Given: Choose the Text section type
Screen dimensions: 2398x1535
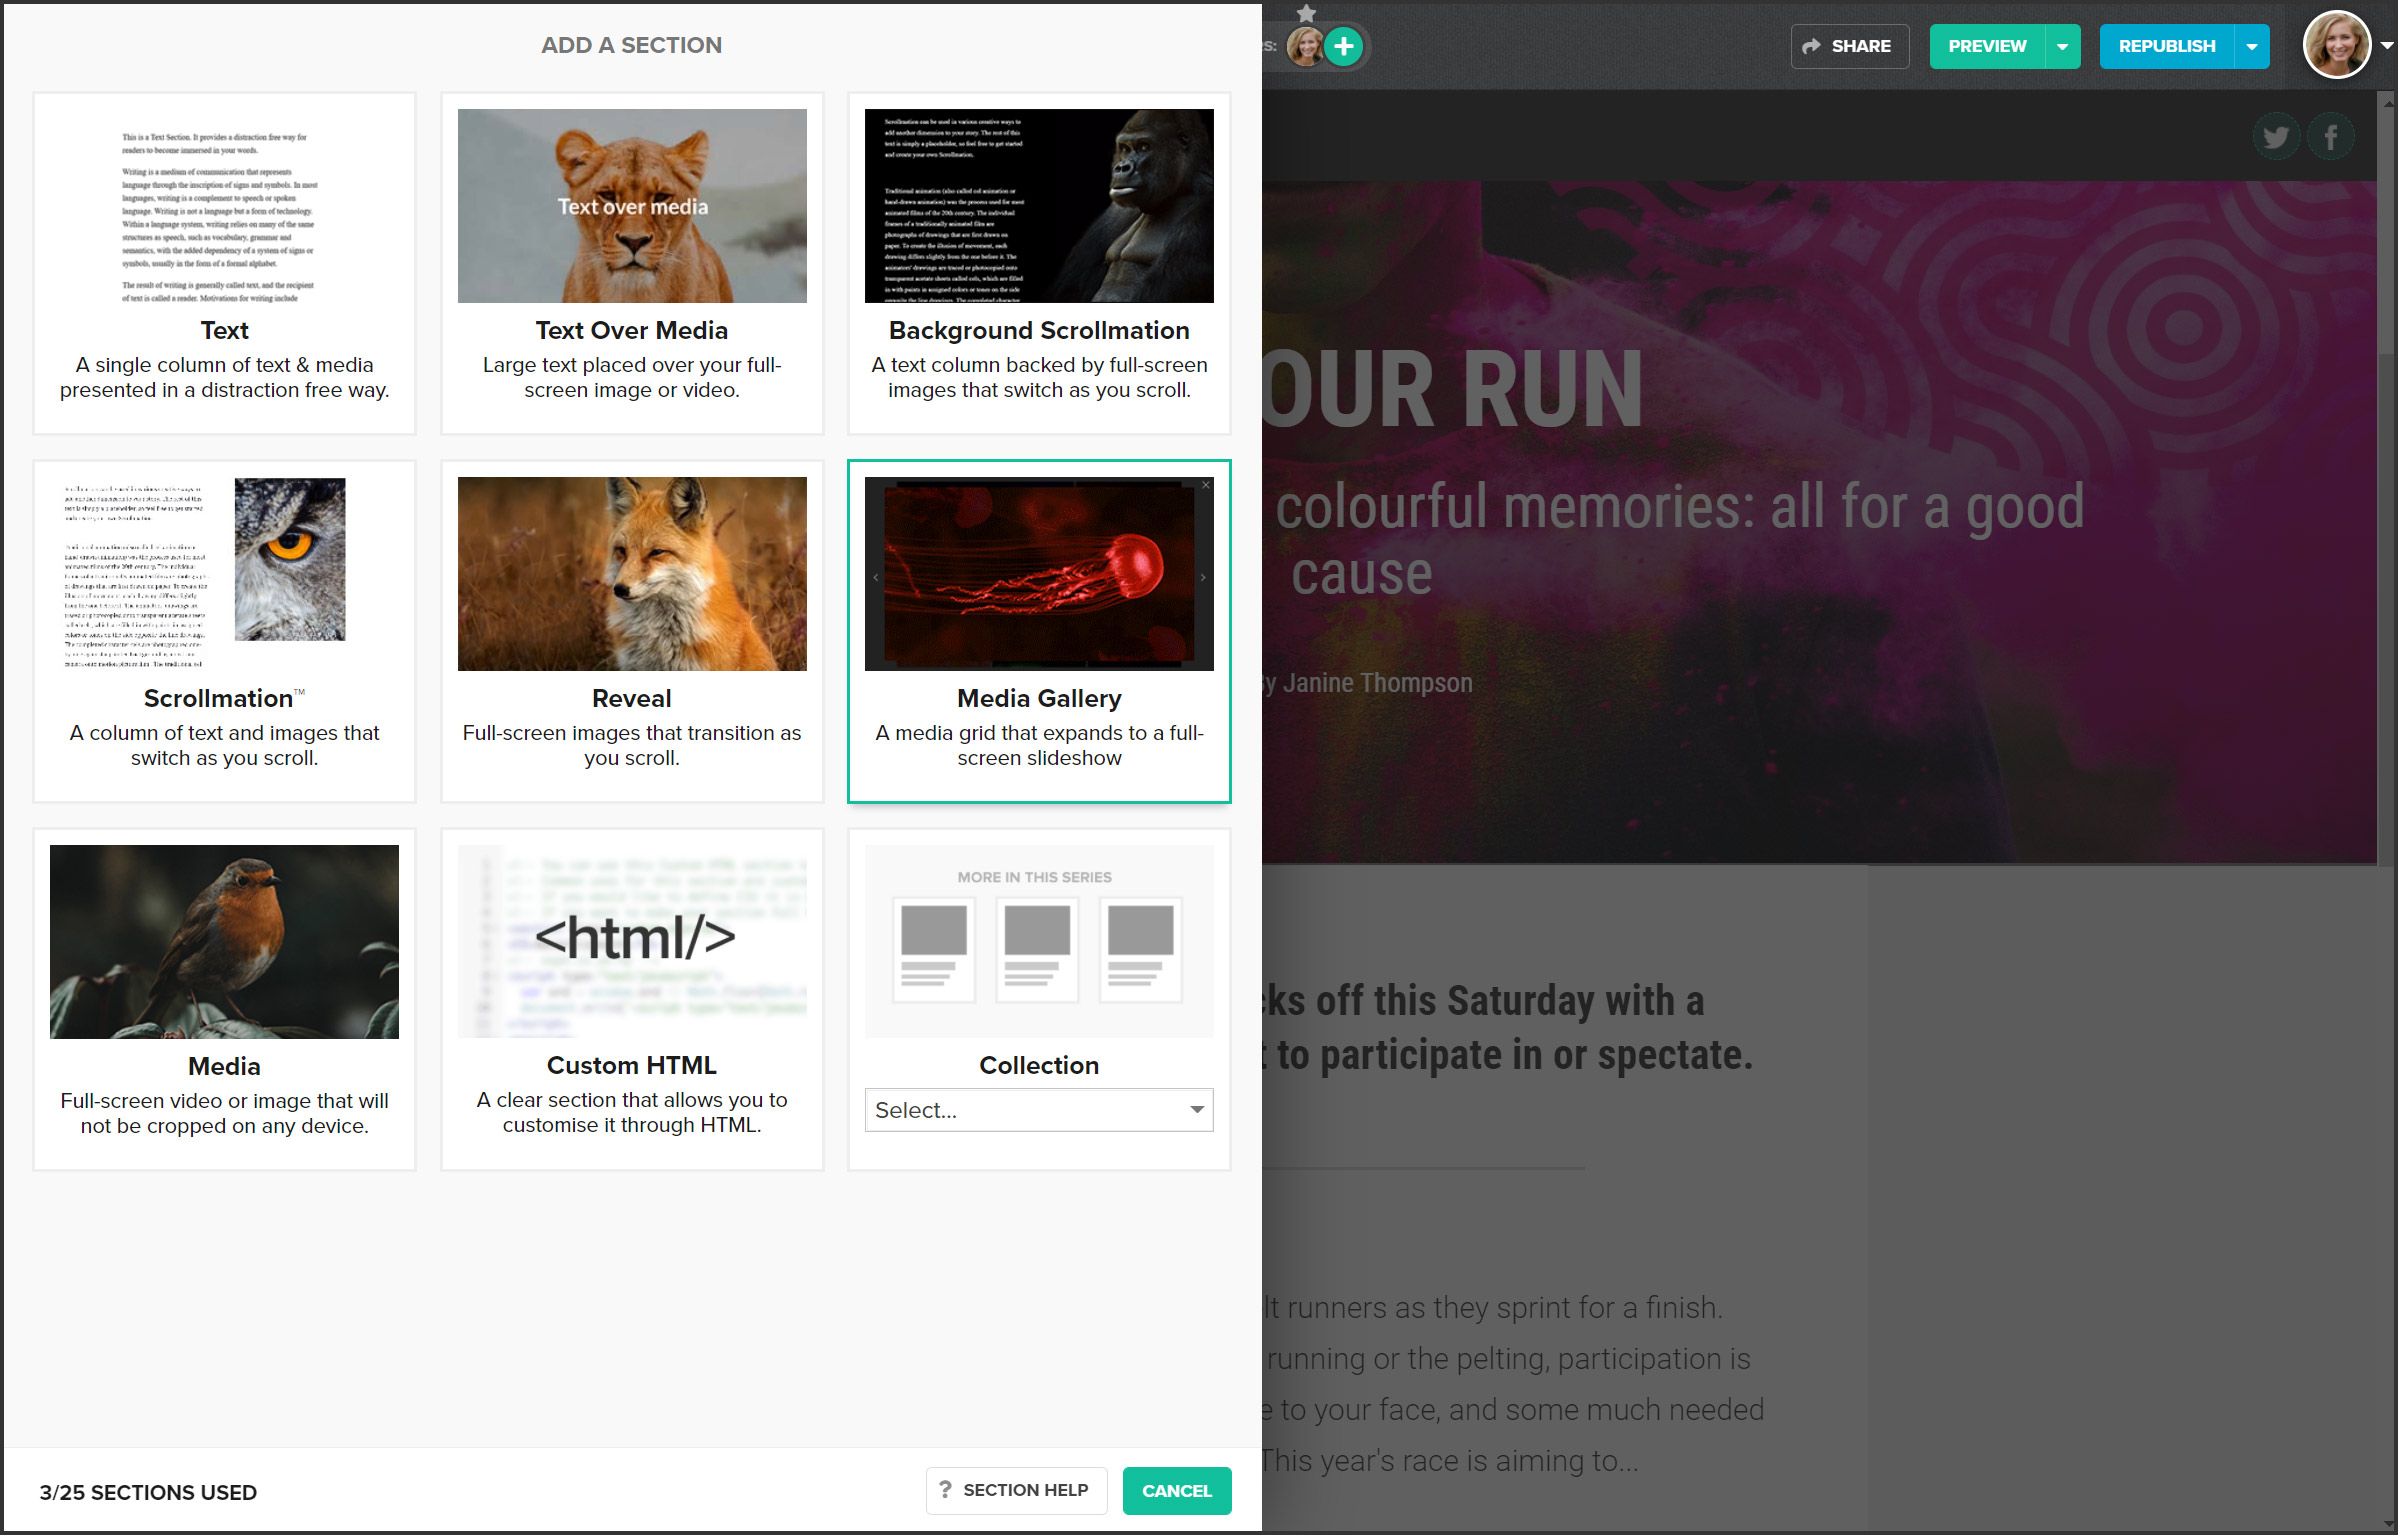Looking at the screenshot, I should point(224,263).
